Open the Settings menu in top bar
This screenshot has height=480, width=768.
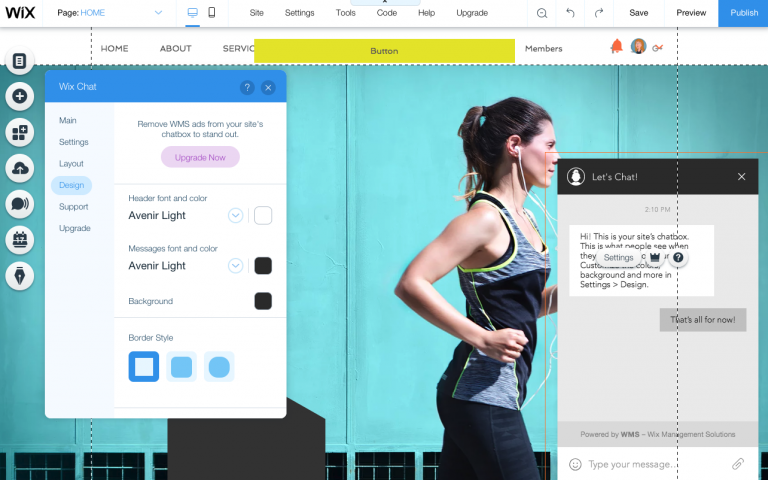[x=299, y=13]
